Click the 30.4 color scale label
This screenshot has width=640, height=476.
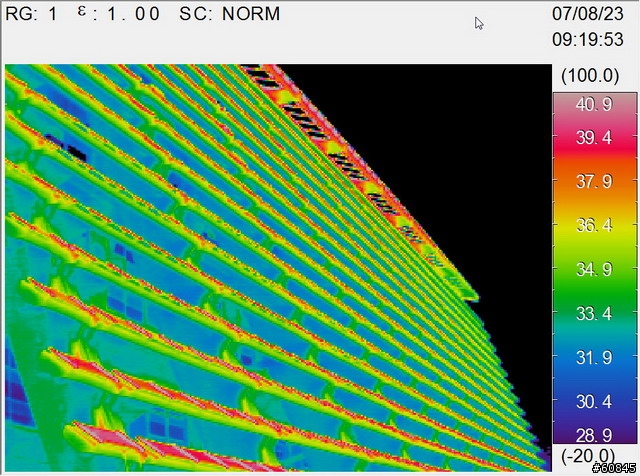tap(594, 402)
